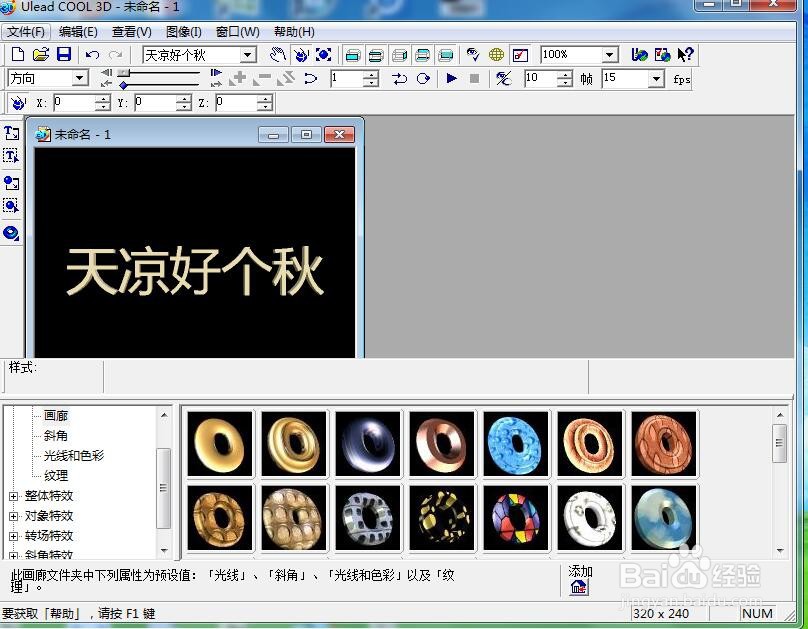Click the timeline frame slider thumb
The image size is (808, 629).
(123, 73)
